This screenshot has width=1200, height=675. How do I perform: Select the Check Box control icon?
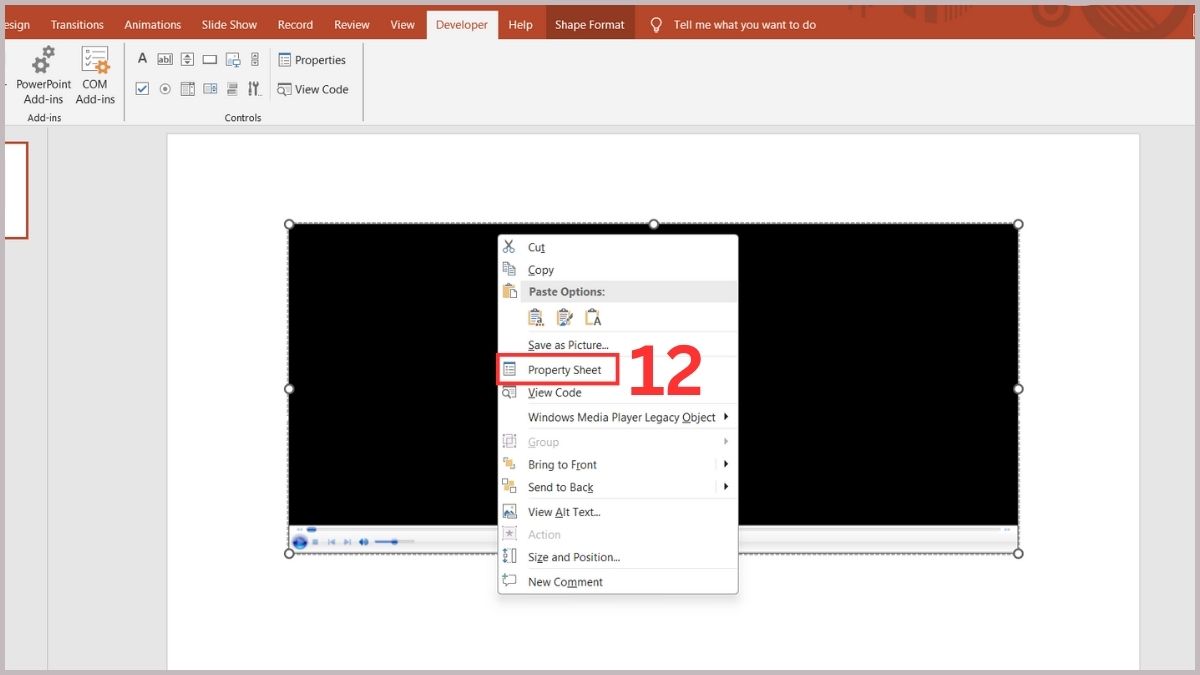click(143, 88)
